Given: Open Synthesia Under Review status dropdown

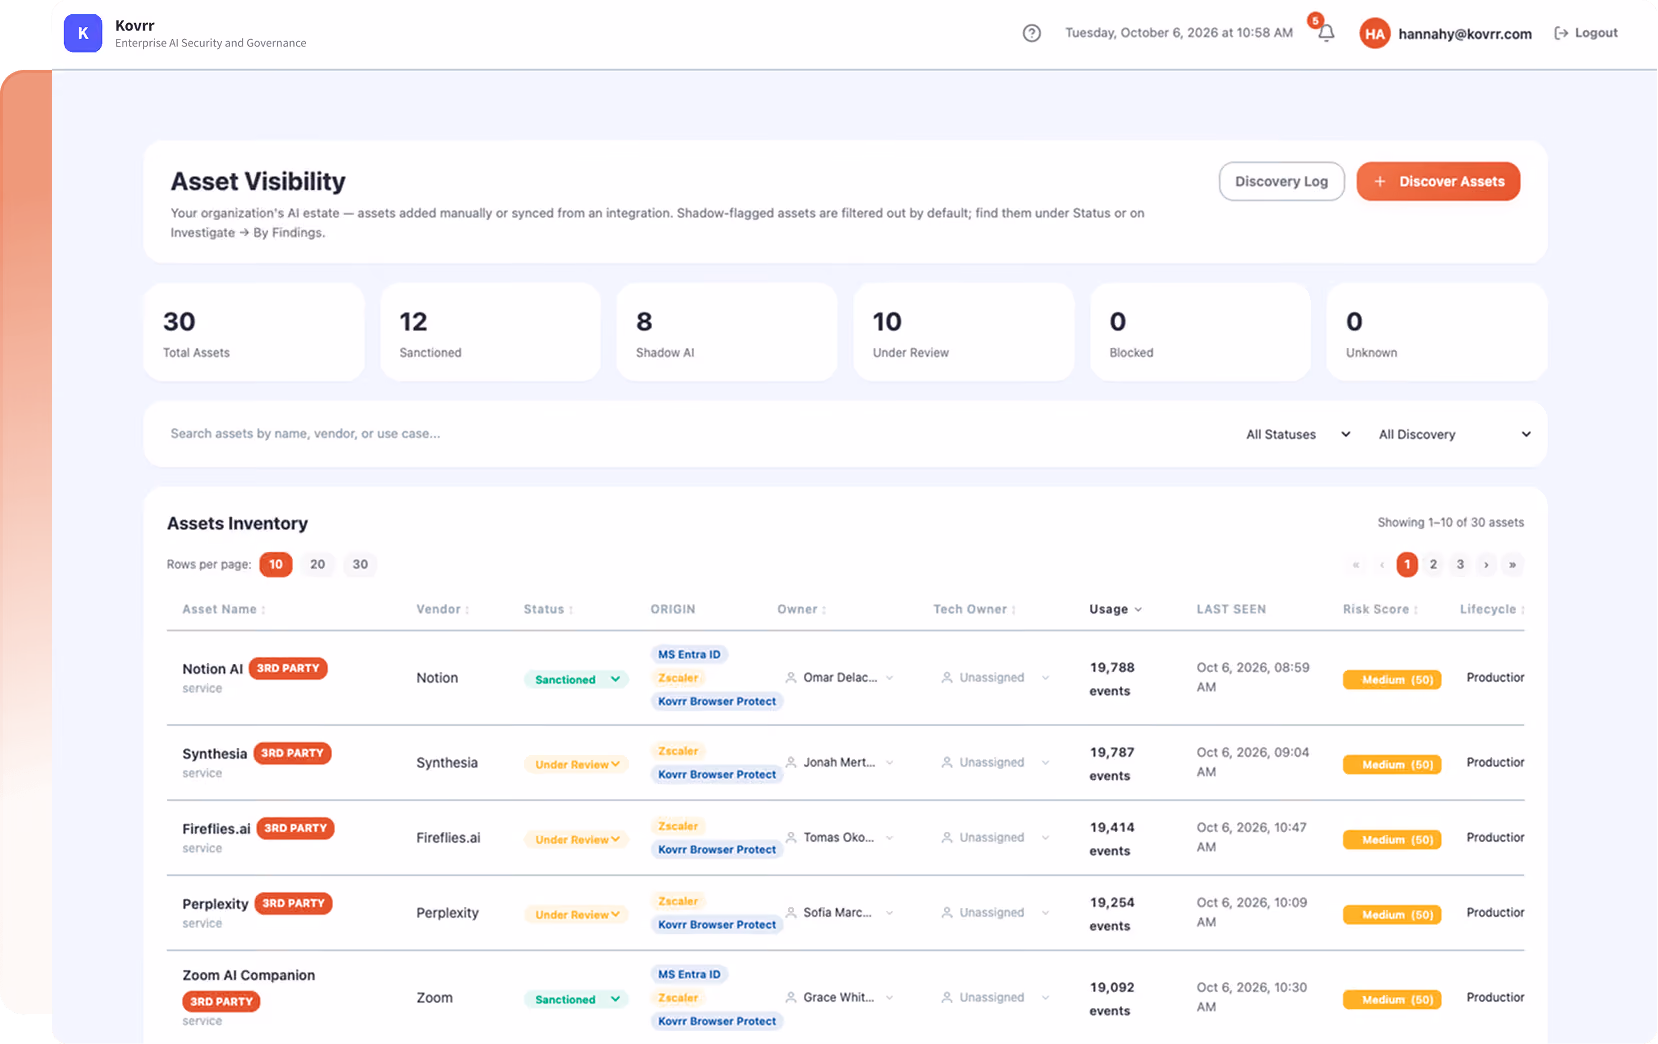Looking at the screenshot, I should pyautogui.click(x=576, y=764).
